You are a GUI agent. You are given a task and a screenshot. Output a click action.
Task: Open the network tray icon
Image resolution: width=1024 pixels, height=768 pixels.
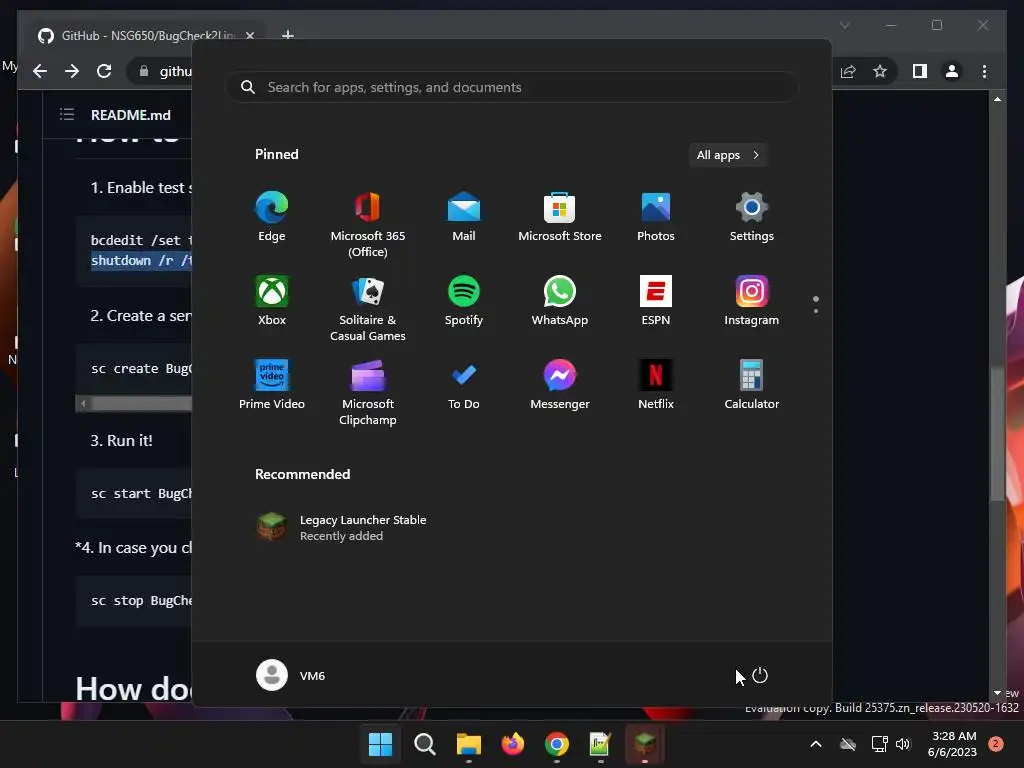point(879,744)
